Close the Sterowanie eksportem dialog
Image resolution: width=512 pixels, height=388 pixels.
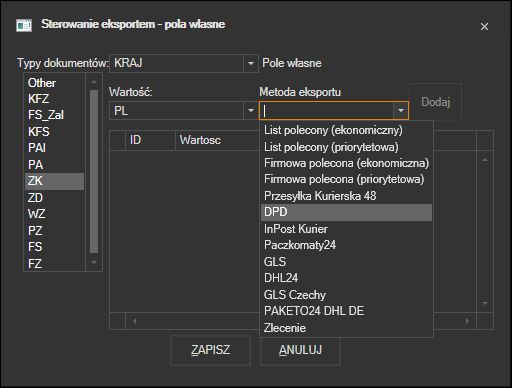(484, 26)
